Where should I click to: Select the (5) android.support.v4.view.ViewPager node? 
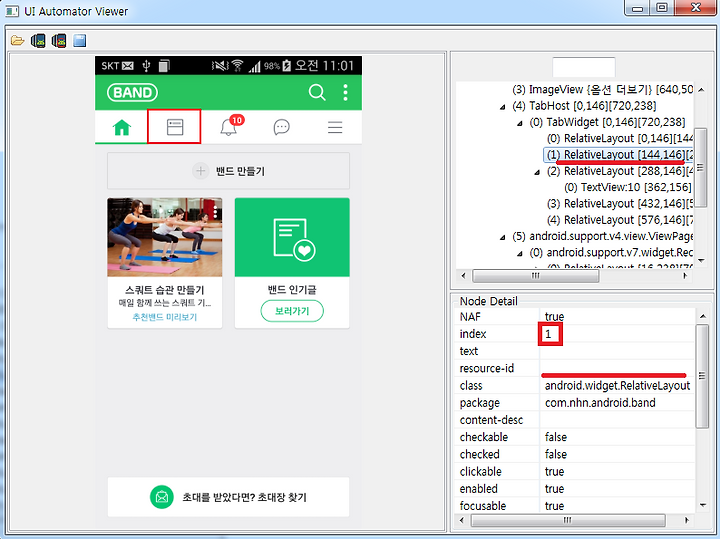click(602, 236)
